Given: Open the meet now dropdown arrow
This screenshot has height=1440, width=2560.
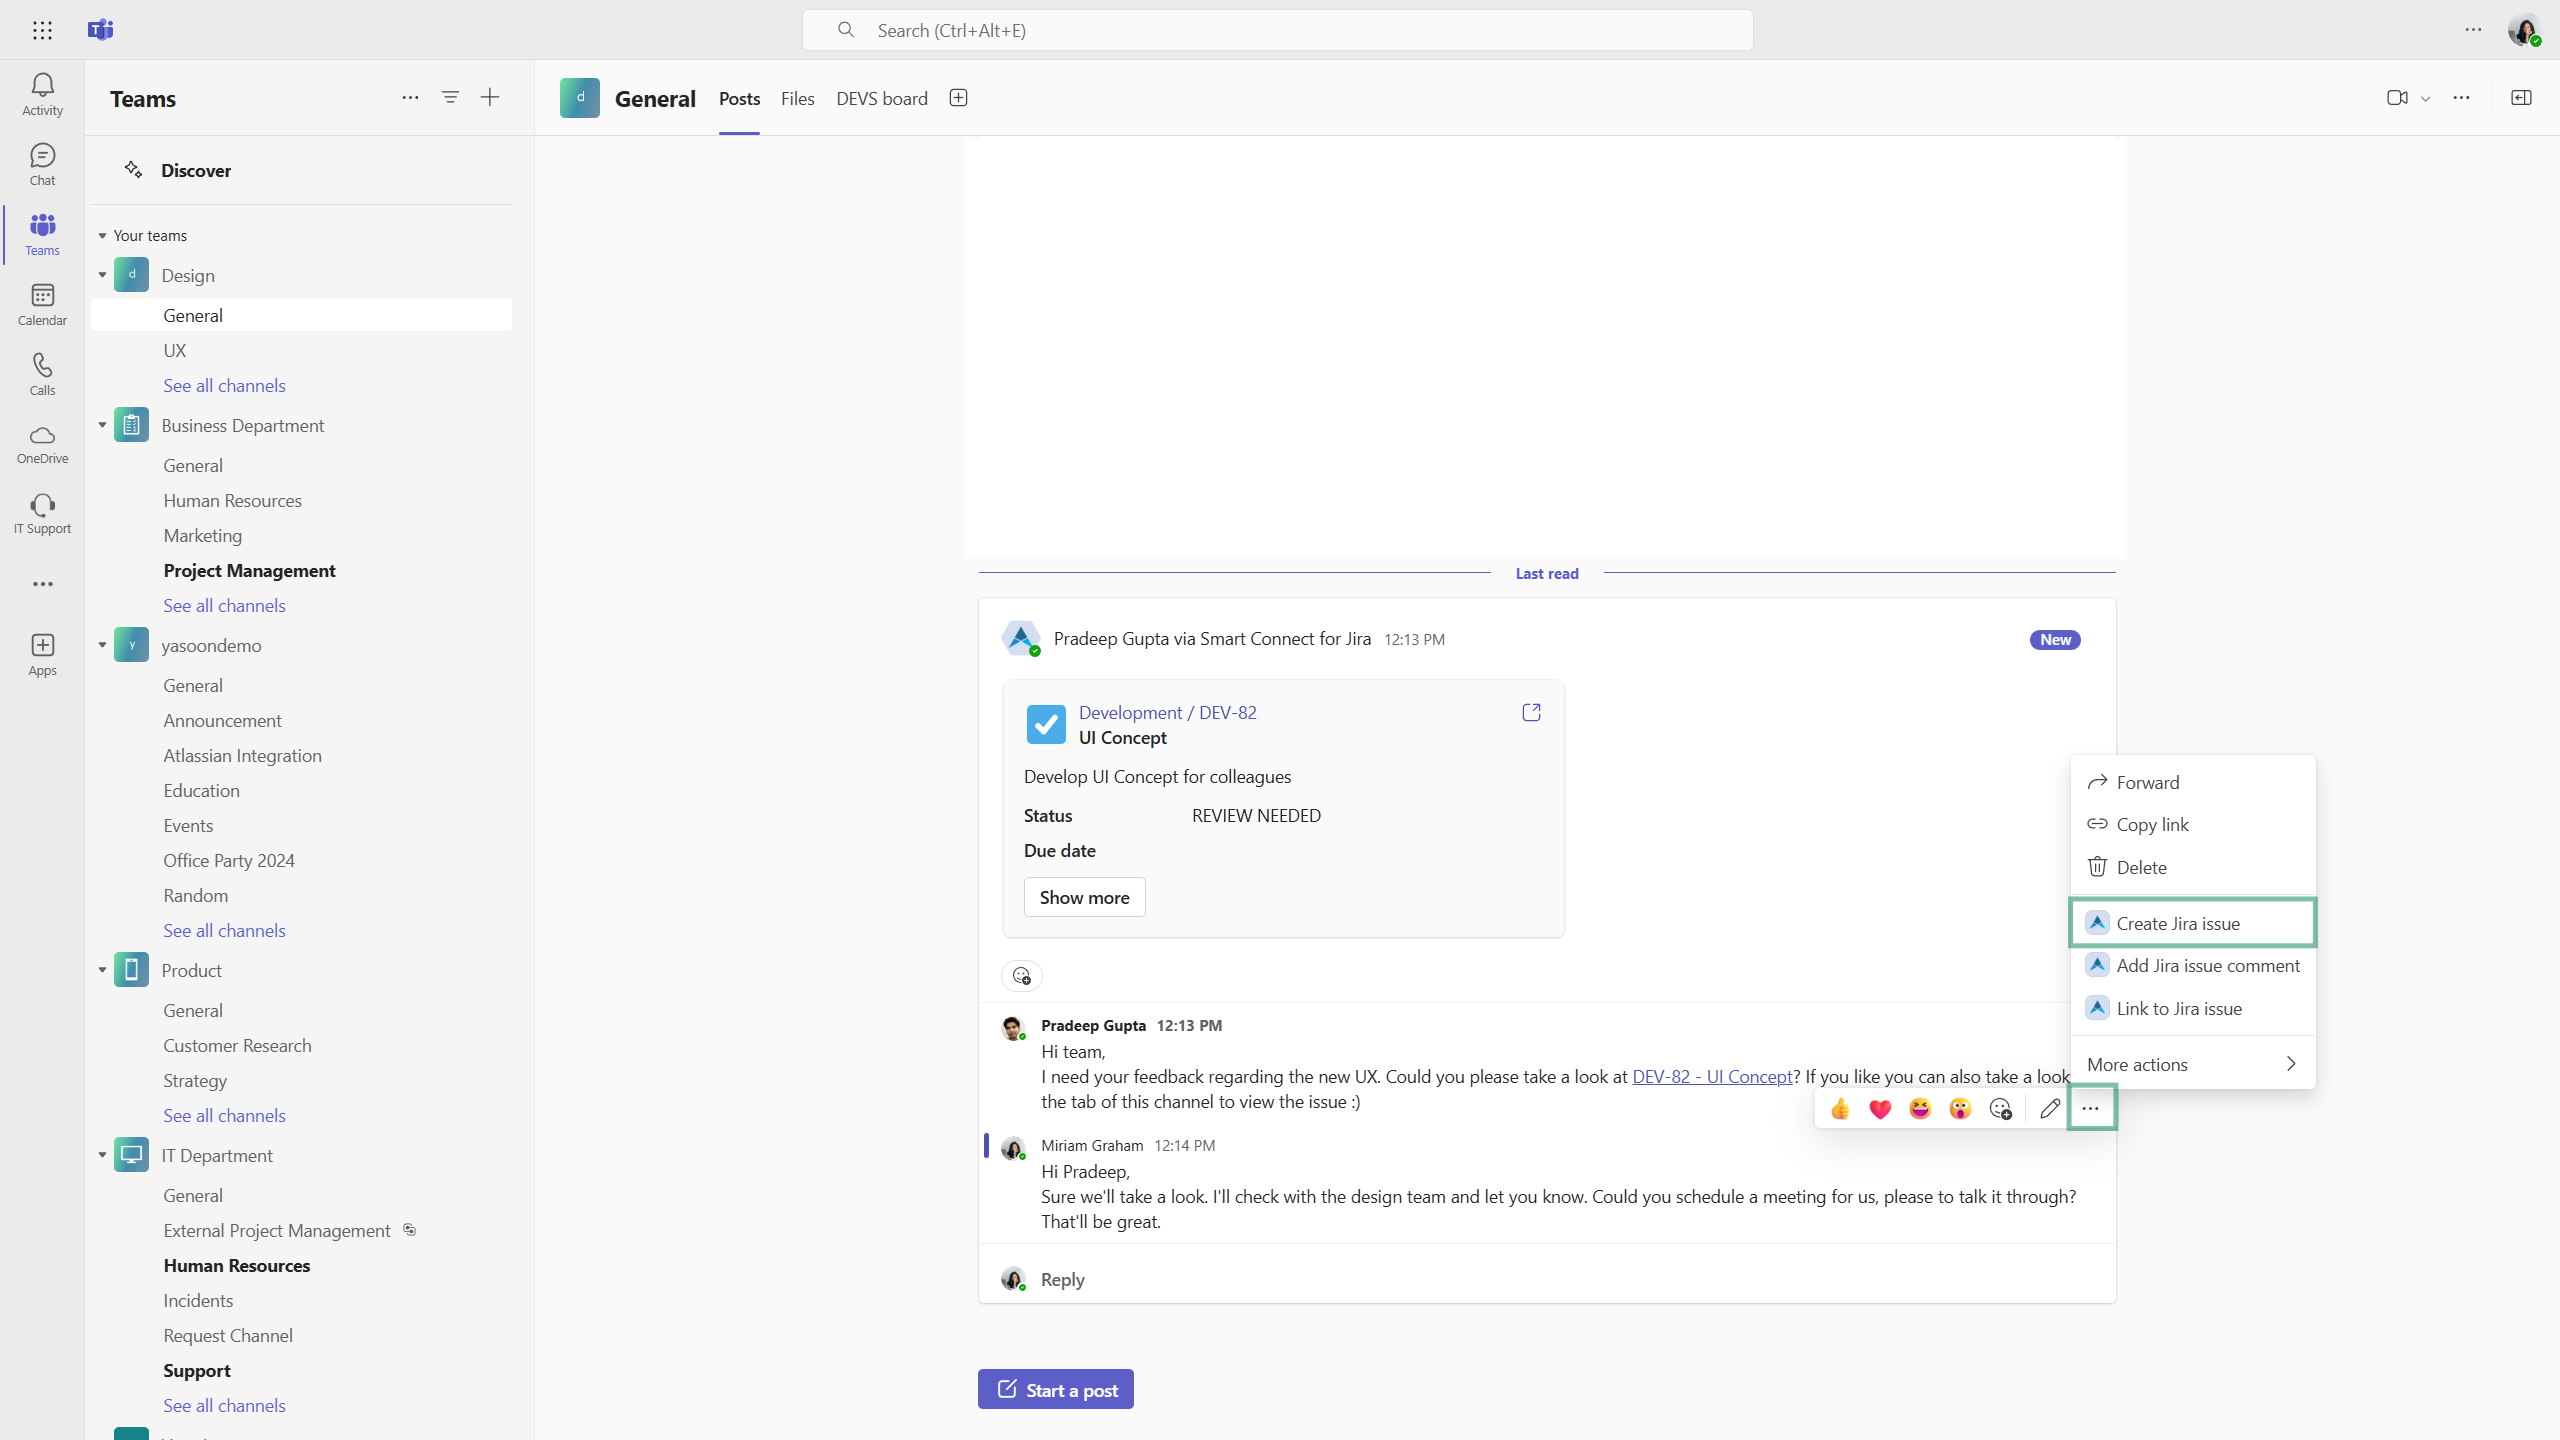Looking at the screenshot, I should coord(2425,98).
